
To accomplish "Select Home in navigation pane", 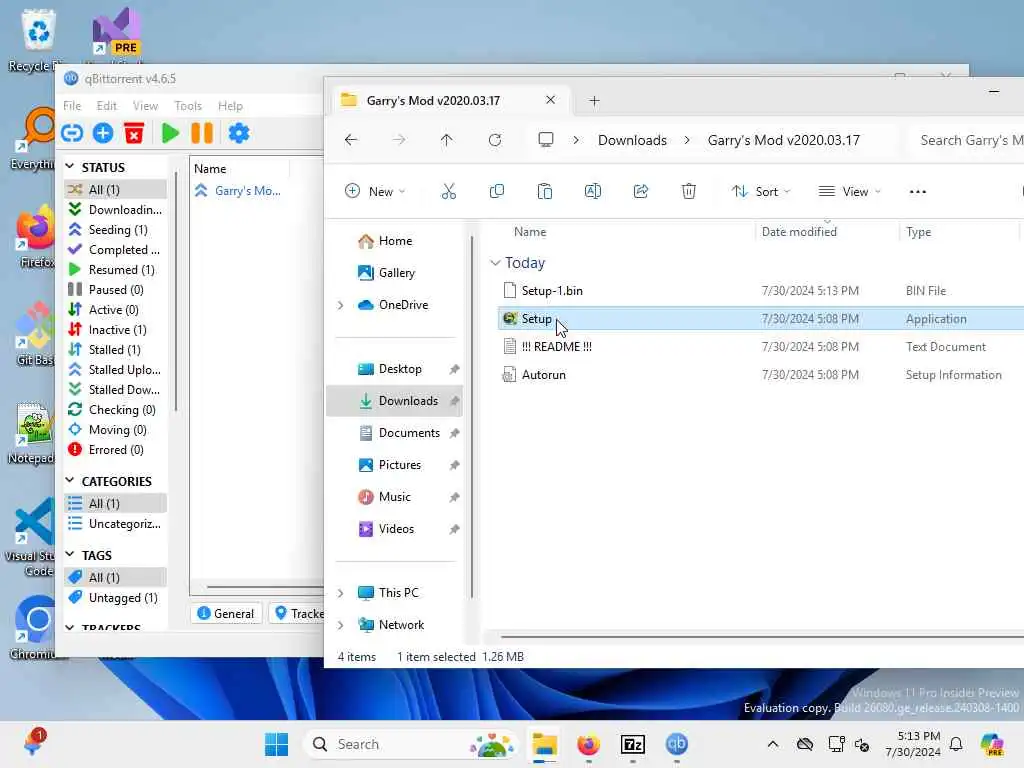I will tap(394, 241).
